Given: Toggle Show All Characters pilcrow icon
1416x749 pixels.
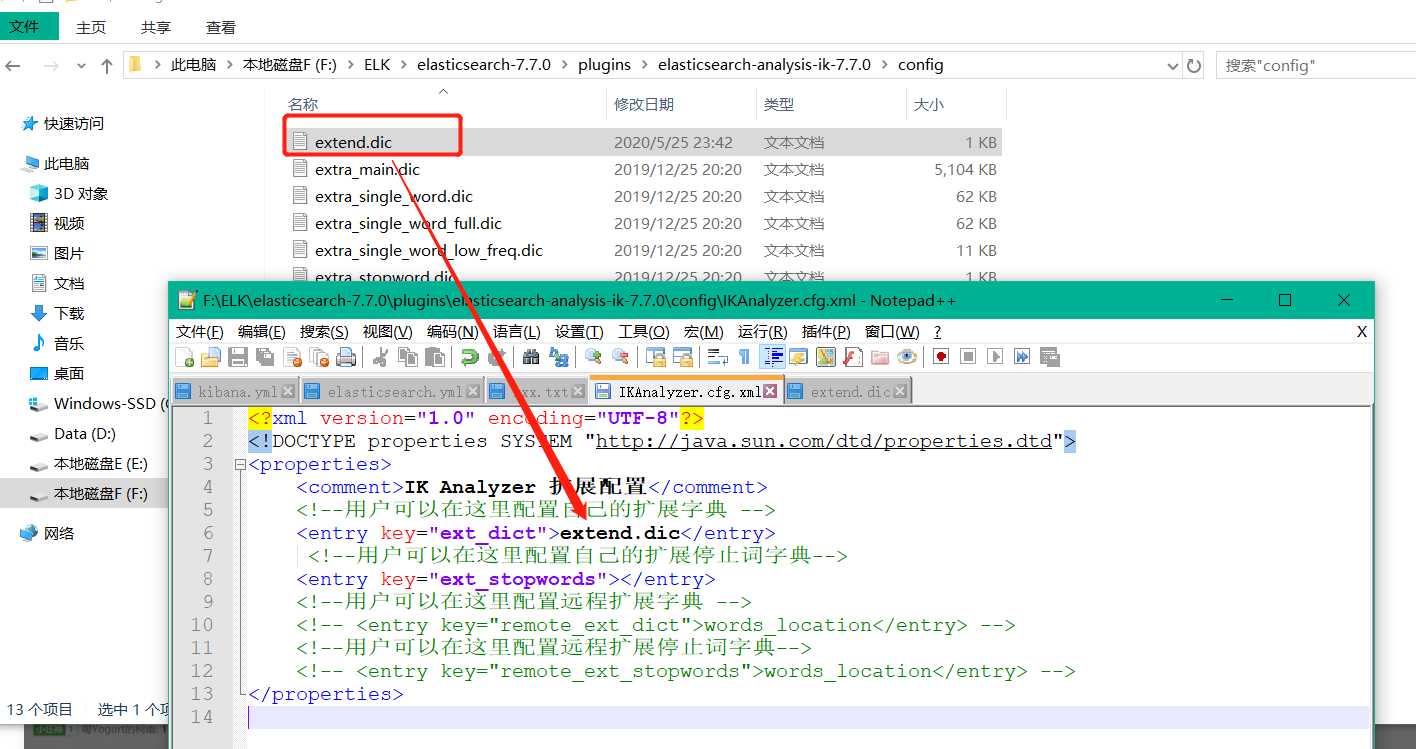Looking at the screenshot, I should click(x=744, y=357).
